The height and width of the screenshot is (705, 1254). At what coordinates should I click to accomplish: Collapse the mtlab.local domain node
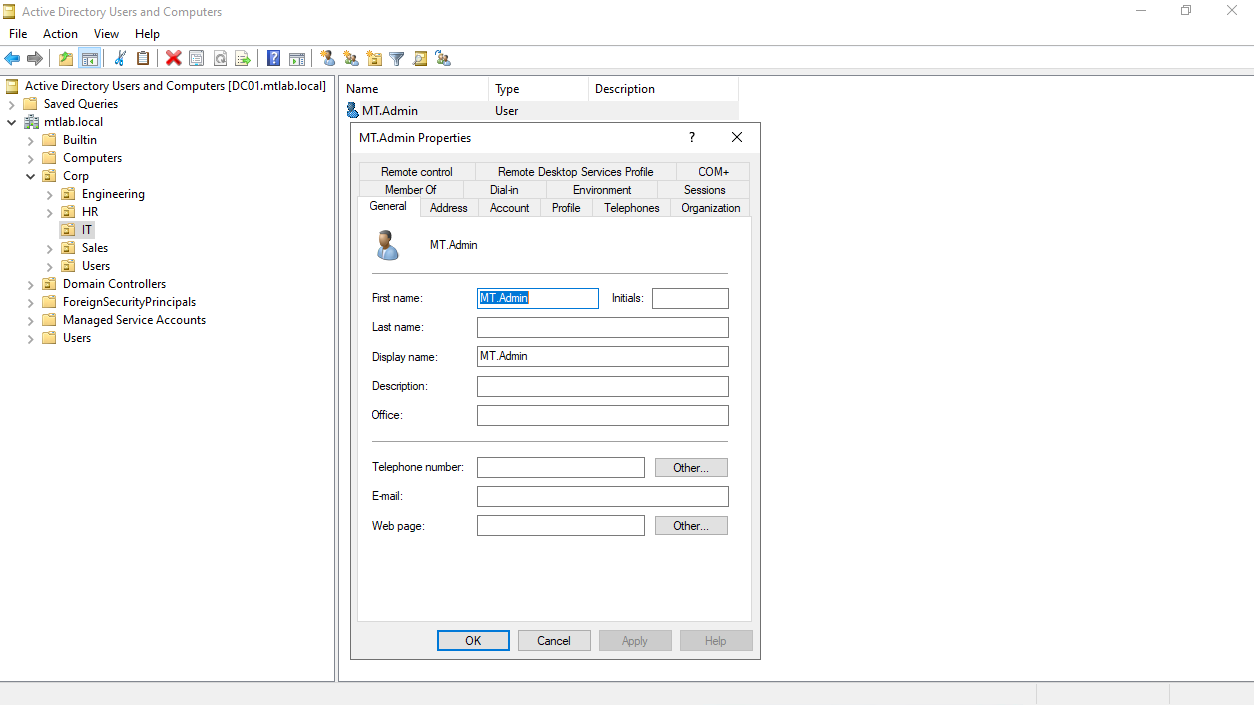click(x=11, y=122)
